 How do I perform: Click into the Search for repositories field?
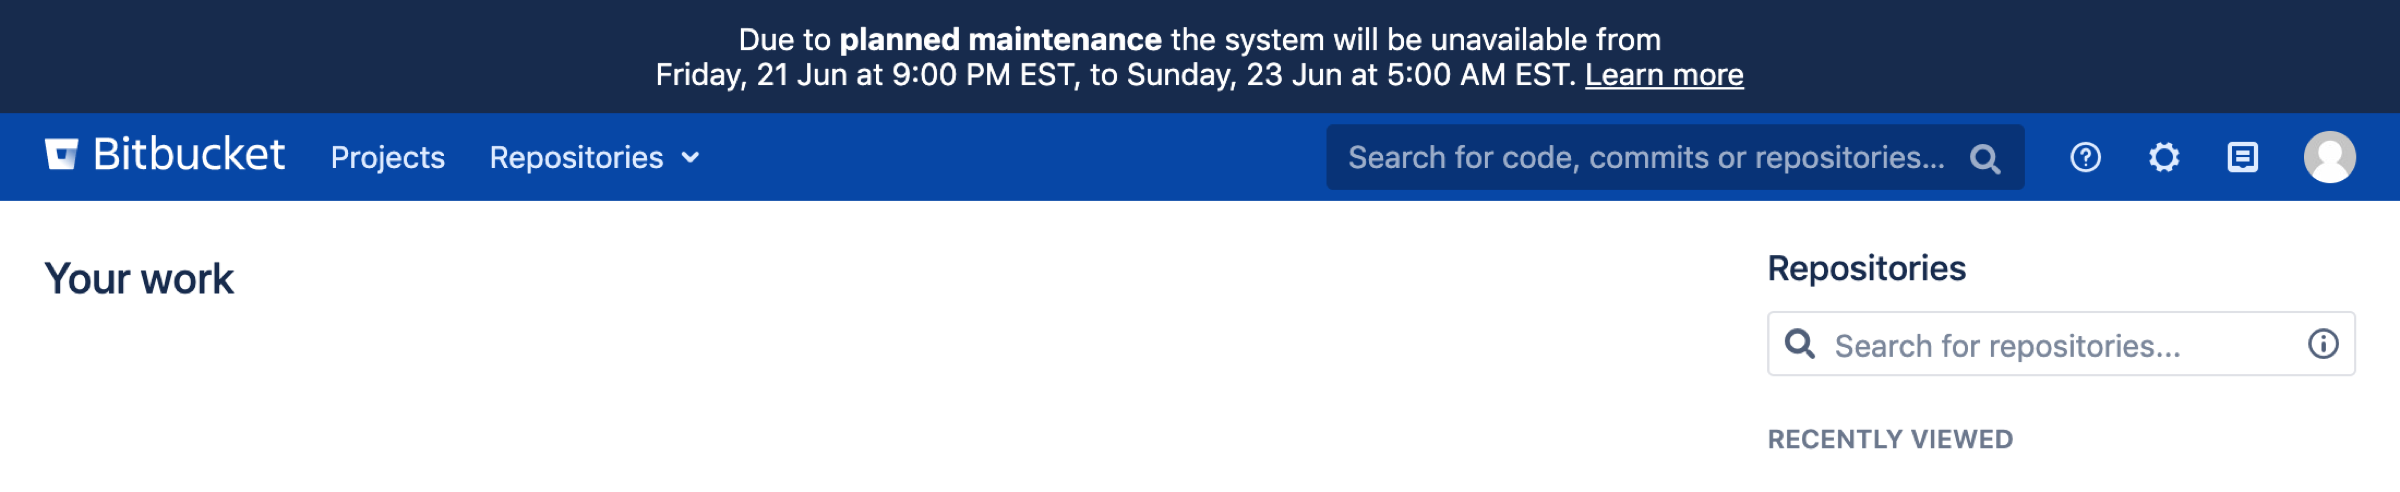coord(2060,345)
